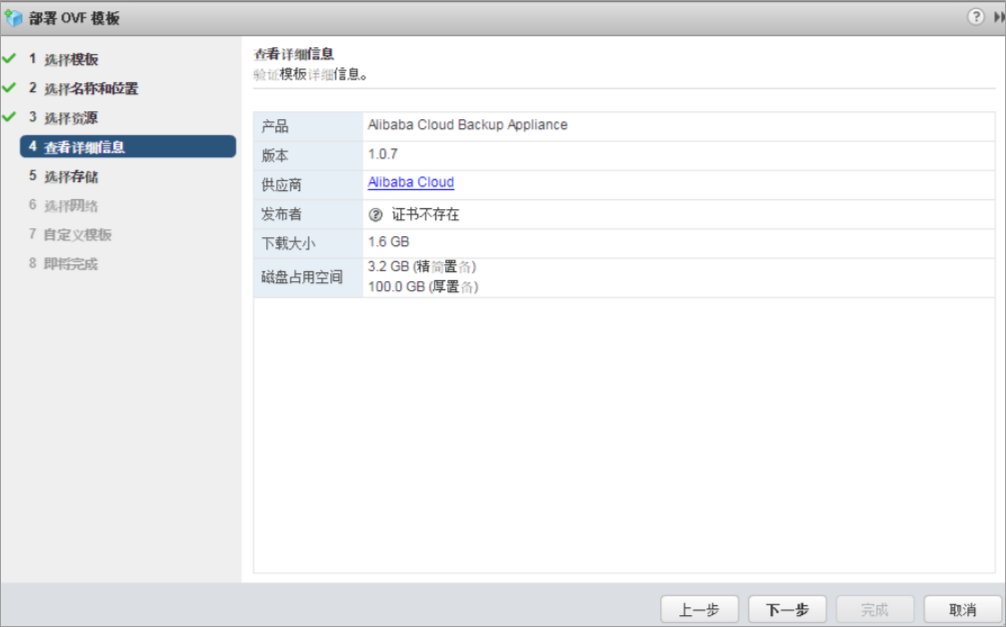
Task: Click the disabled 完成 button
Action: [x=874, y=609]
